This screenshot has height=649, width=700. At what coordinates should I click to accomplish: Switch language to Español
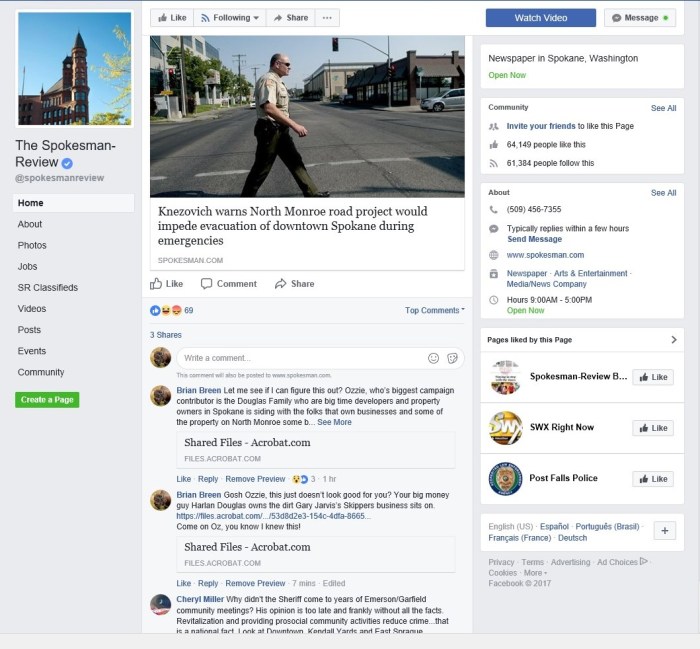click(x=554, y=526)
